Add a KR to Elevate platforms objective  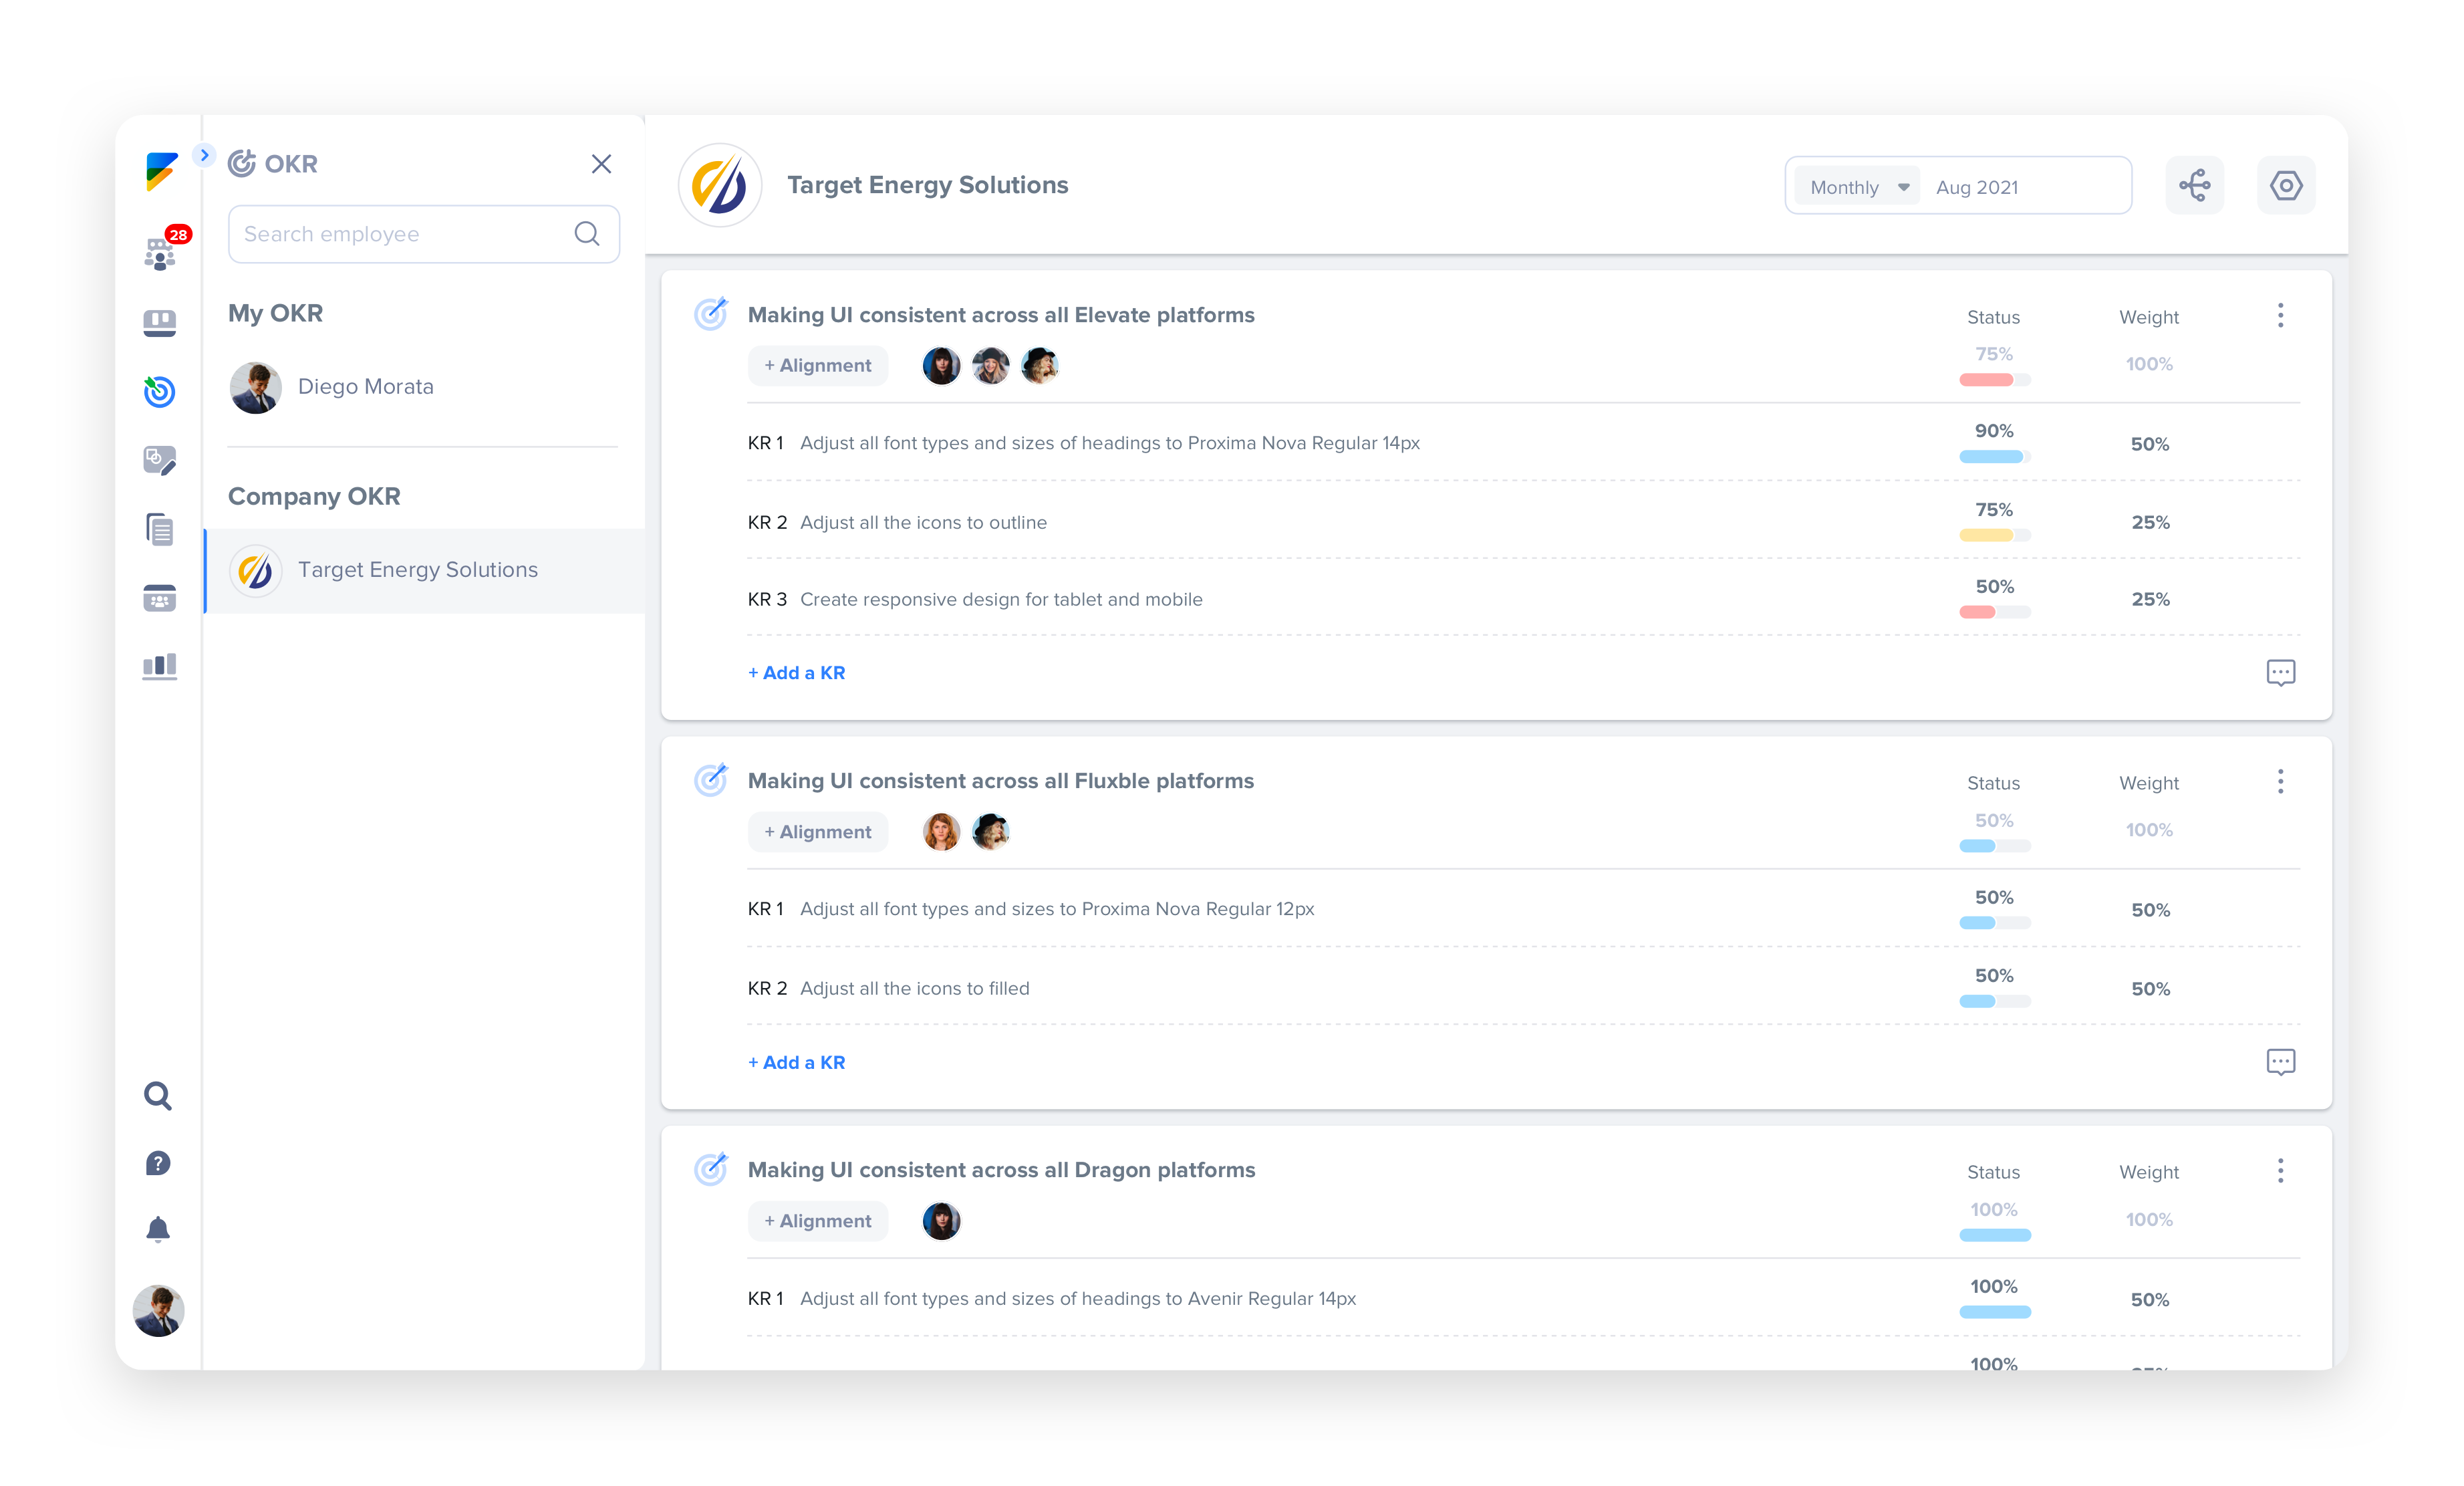tap(797, 673)
